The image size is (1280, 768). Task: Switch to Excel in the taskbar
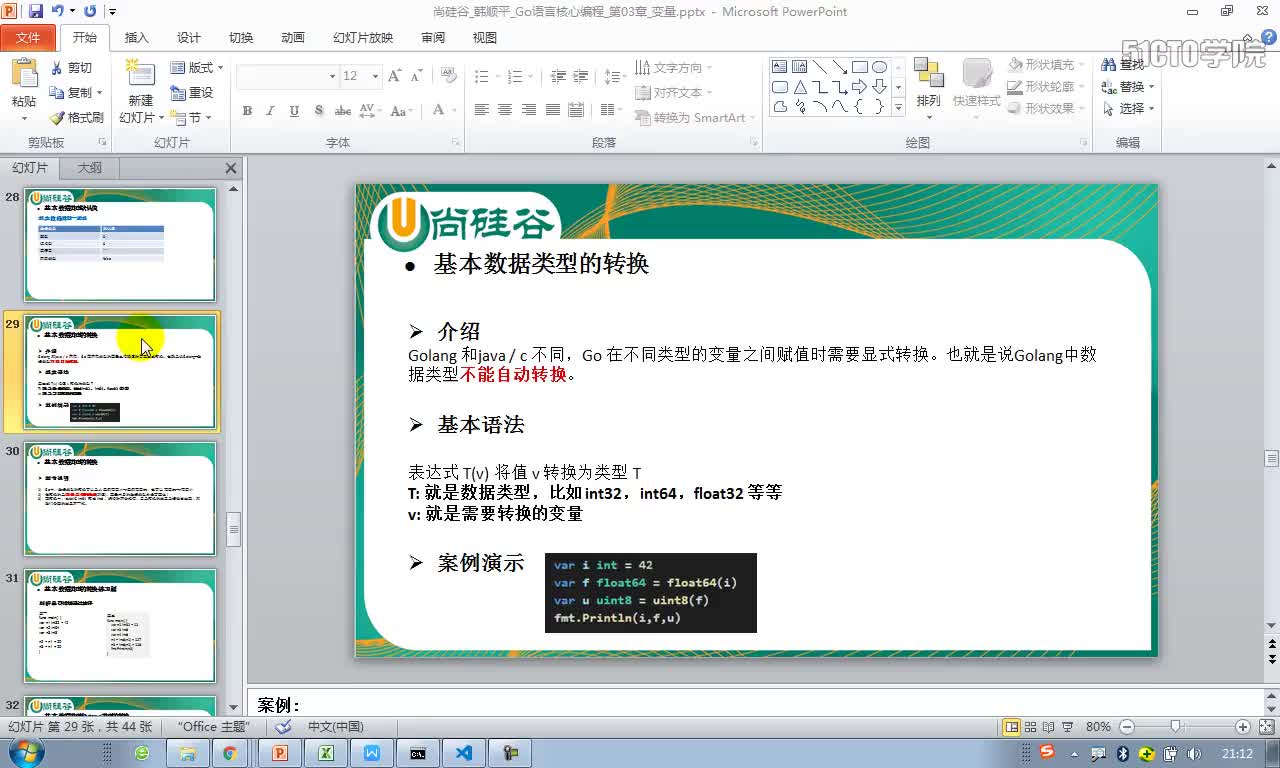tap(326, 753)
